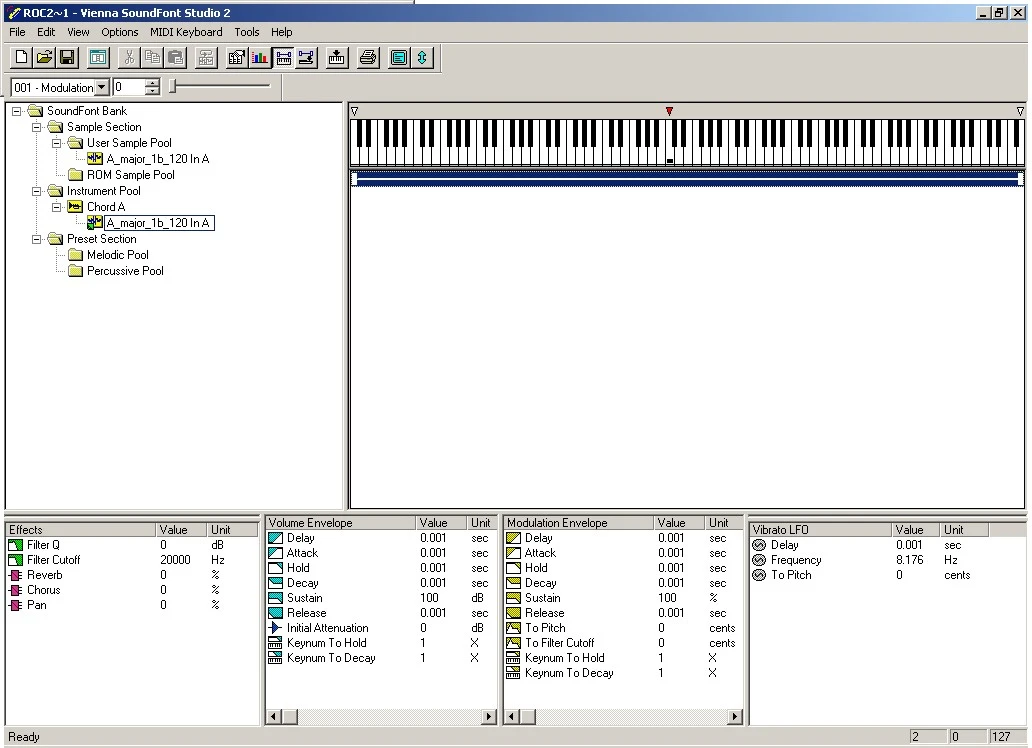
Task: Click the Modulation Envelope column header
Action: [579, 523]
